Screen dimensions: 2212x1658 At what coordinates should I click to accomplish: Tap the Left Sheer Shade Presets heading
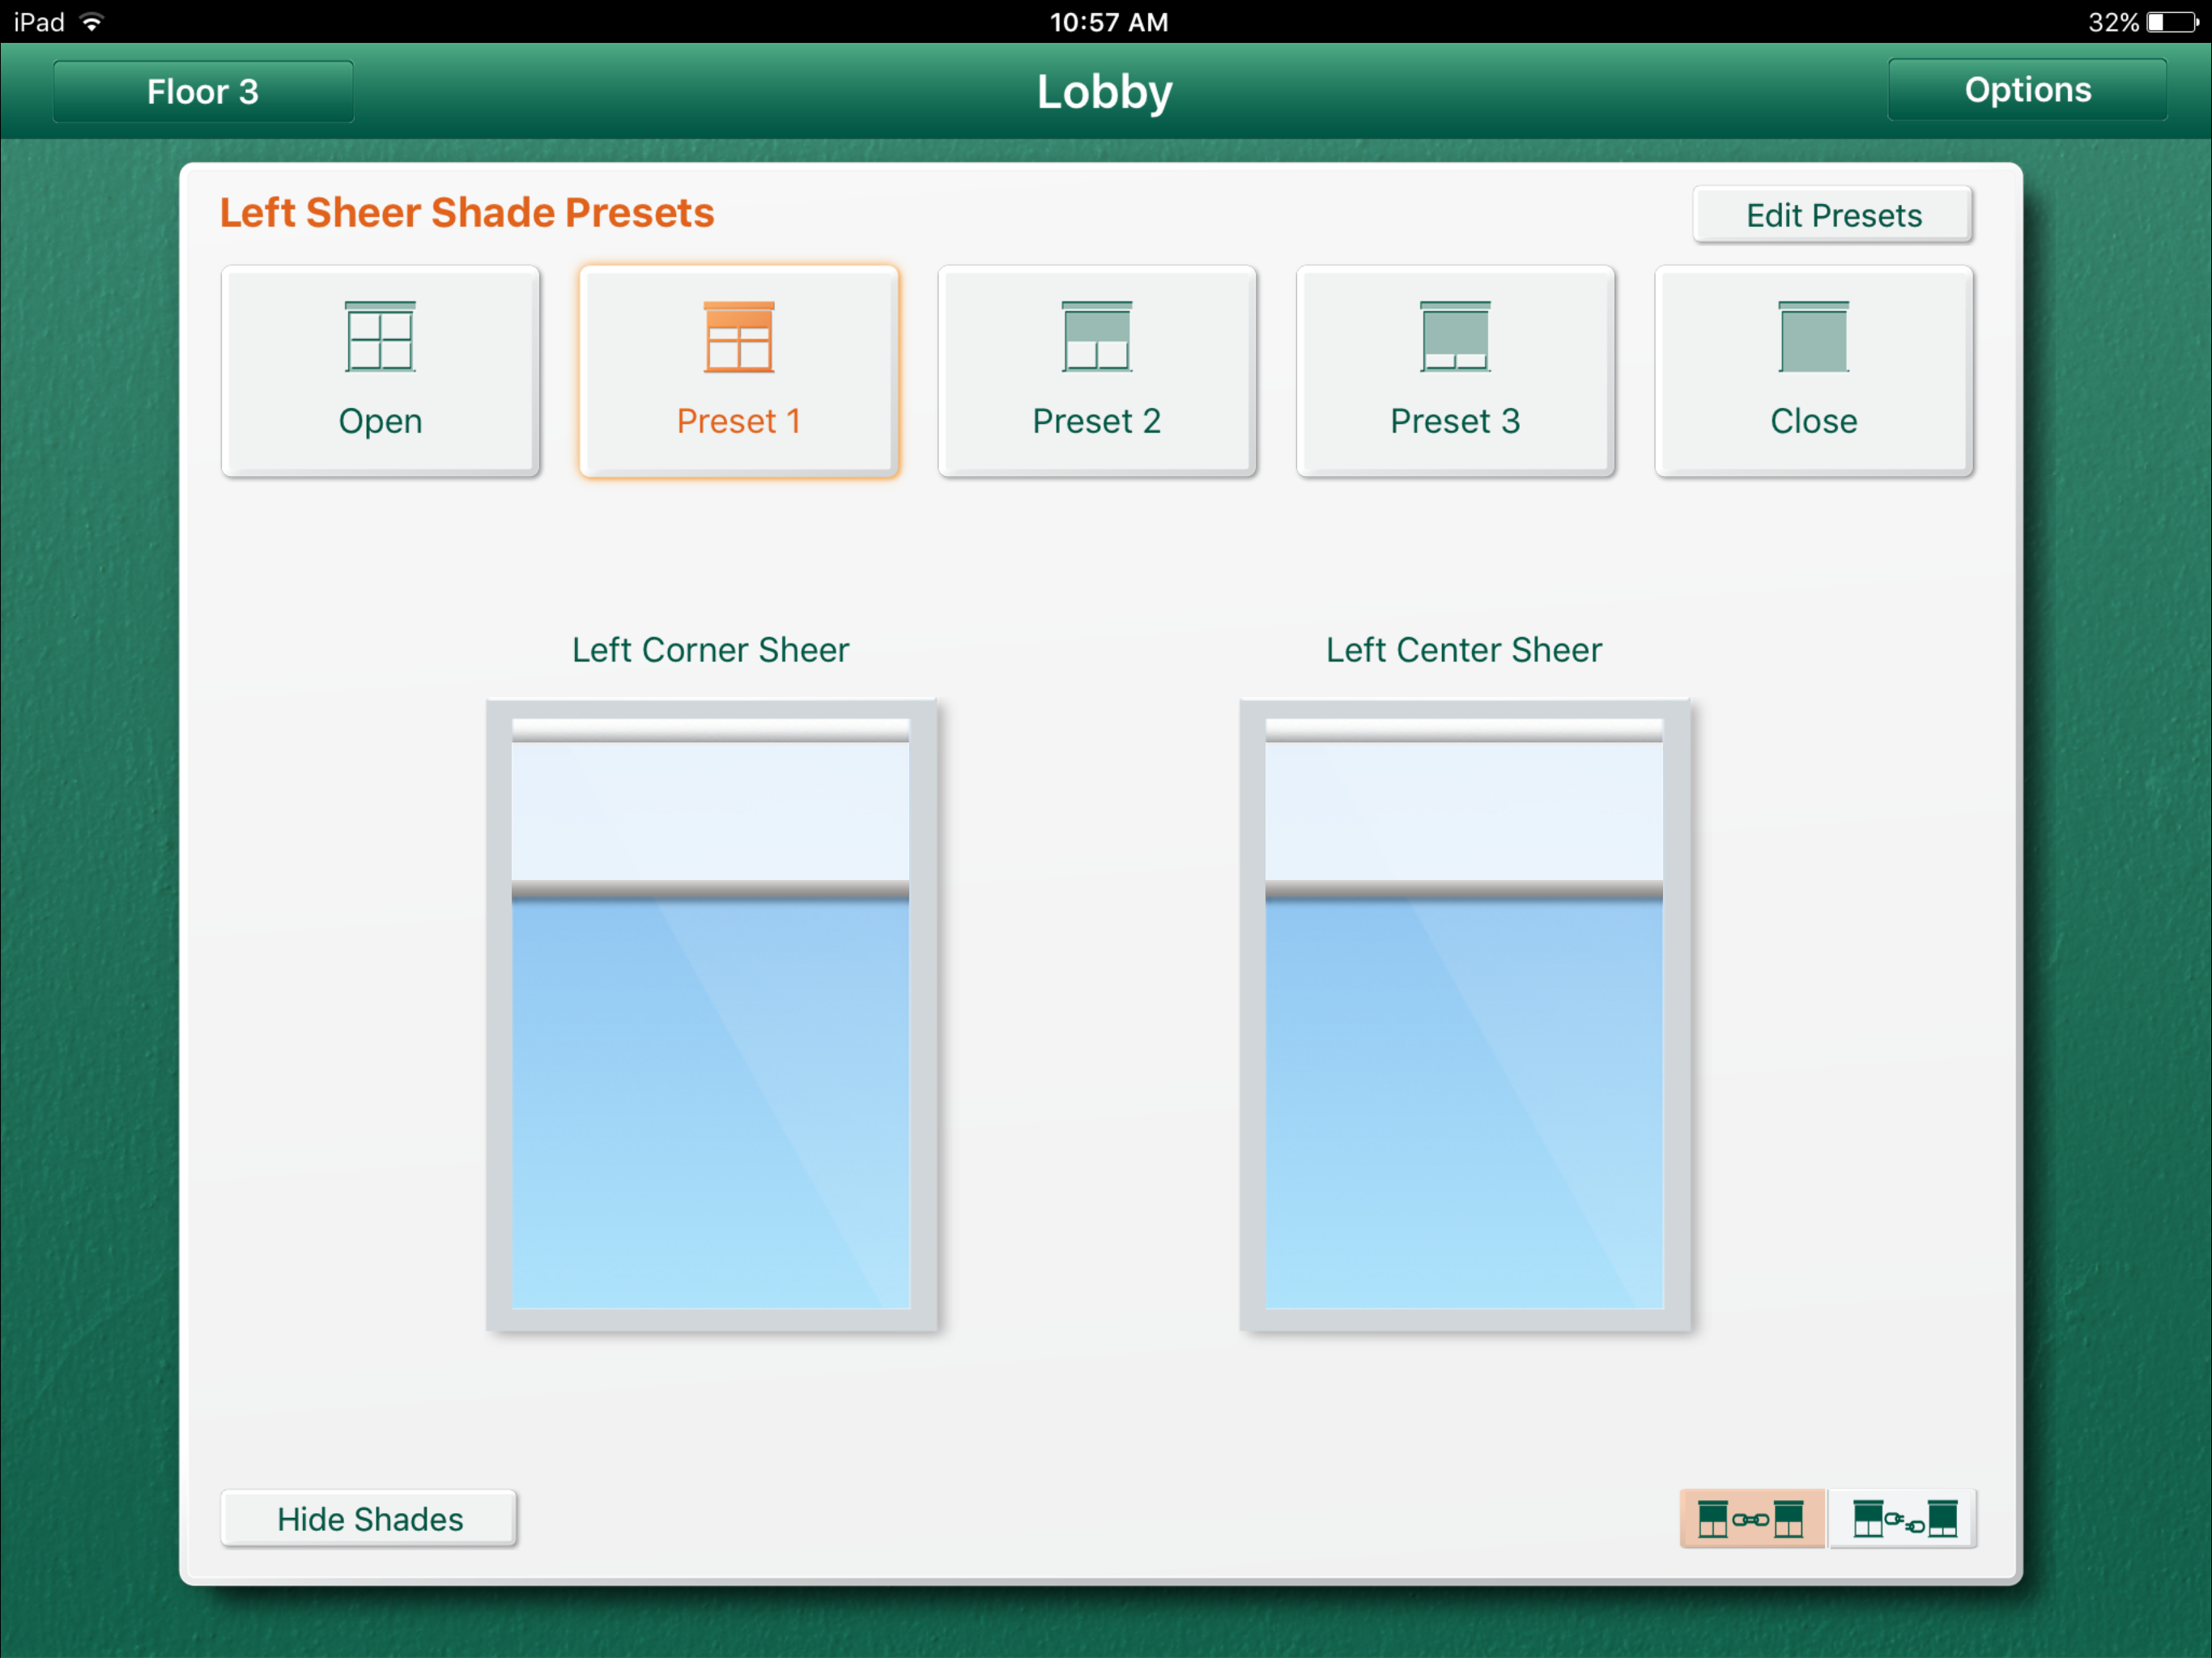click(467, 213)
